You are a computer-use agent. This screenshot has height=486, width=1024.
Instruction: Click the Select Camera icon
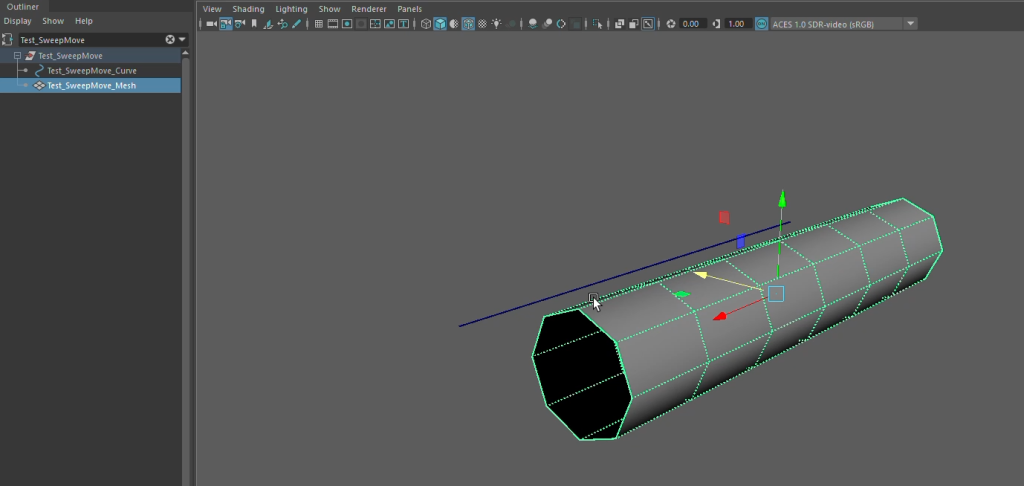(x=211, y=23)
